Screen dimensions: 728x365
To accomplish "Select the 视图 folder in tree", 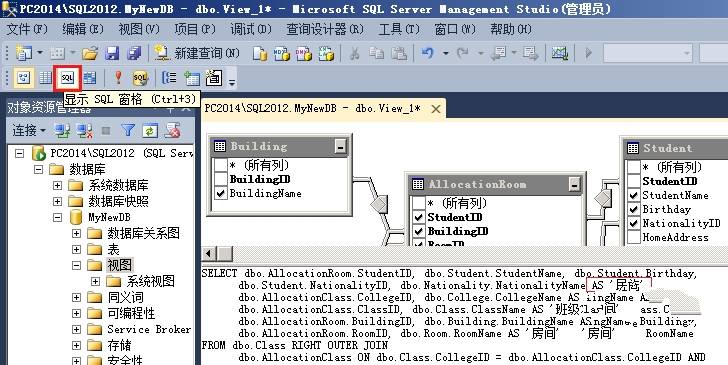I will pos(119,265).
